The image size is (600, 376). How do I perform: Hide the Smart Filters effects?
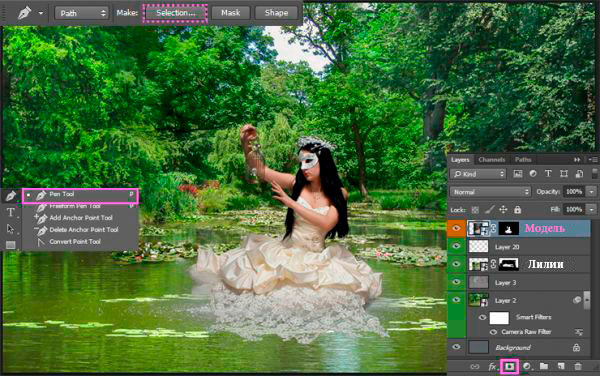pos(482,317)
